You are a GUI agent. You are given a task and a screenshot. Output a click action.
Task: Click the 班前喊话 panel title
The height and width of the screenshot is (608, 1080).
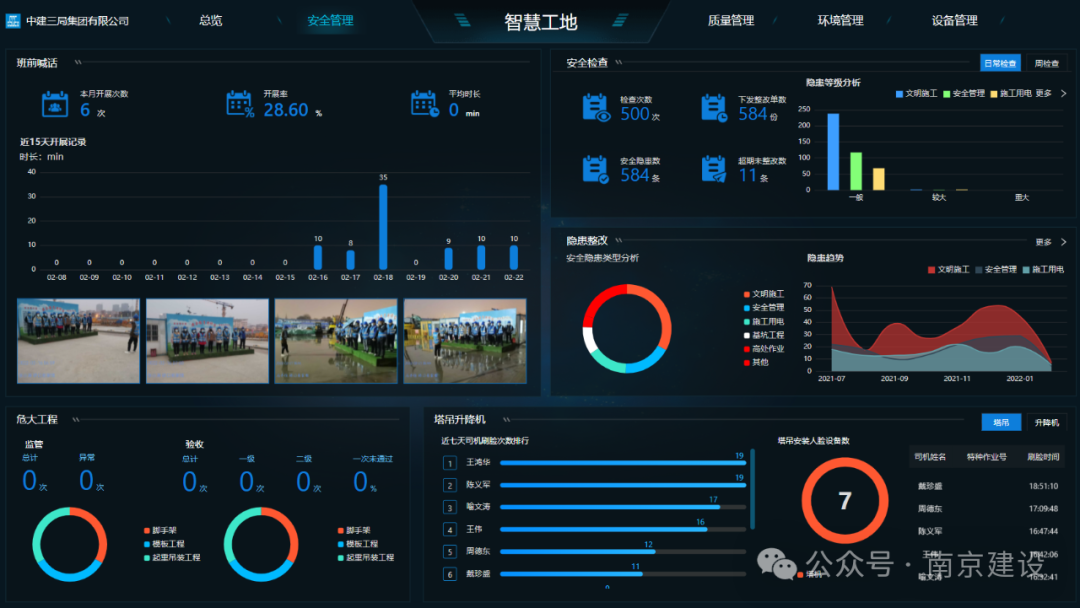pos(37,63)
